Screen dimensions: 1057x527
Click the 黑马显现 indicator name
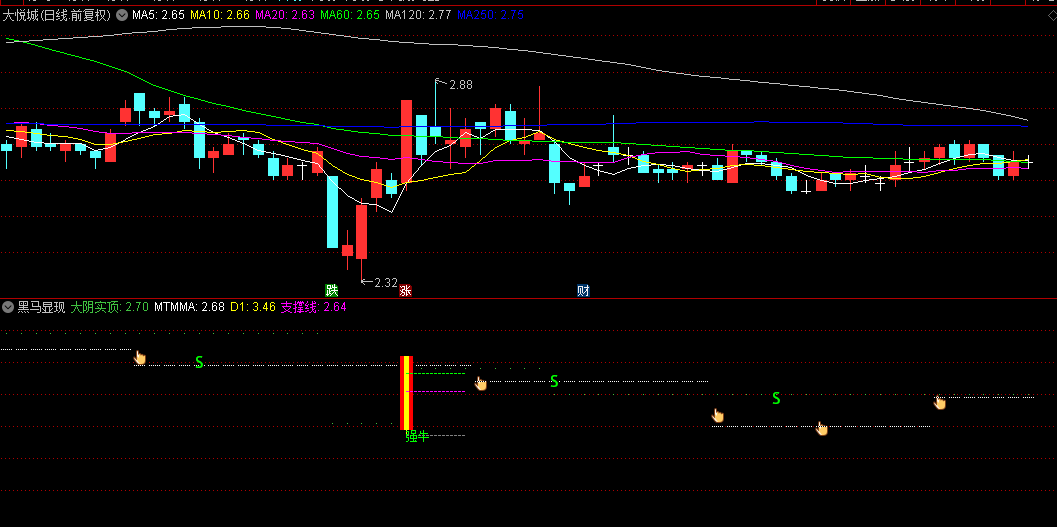point(41,307)
